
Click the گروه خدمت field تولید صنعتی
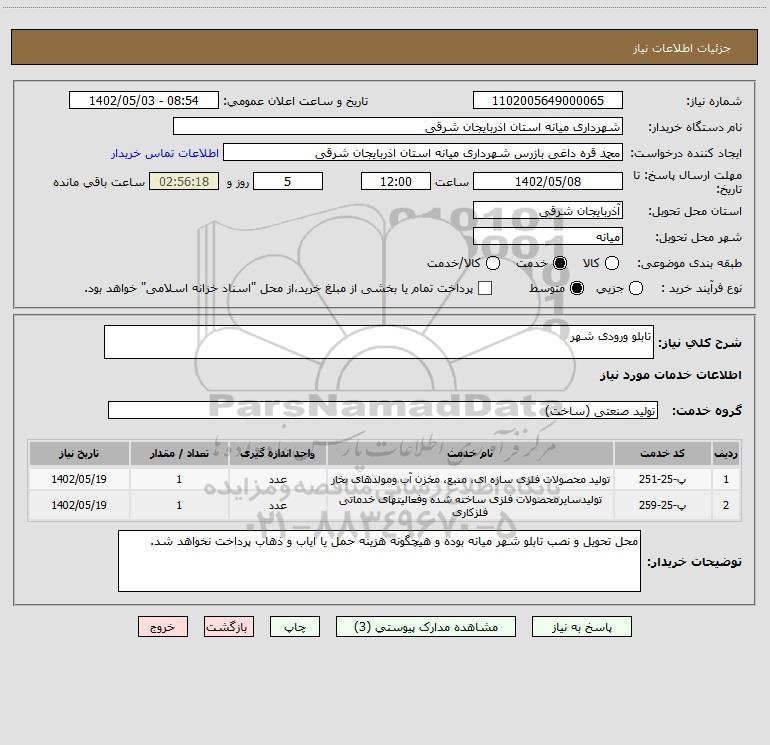pos(383,411)
